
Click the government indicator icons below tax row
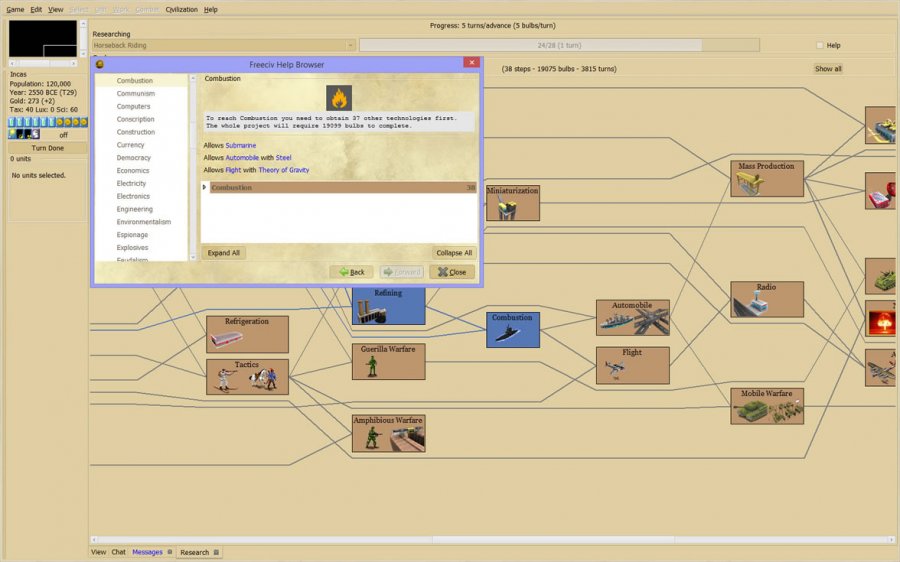[x=24, y=134]
